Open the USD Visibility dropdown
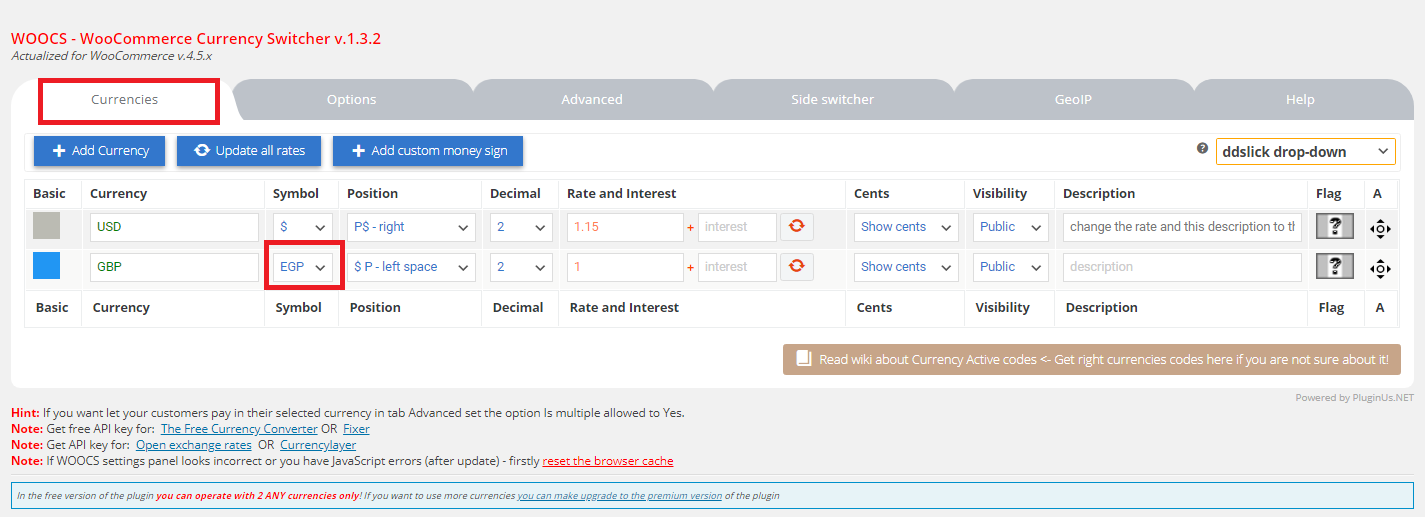Image resolution: width=1425 pixels, height=517 pixels. [x=1011, y=227]
